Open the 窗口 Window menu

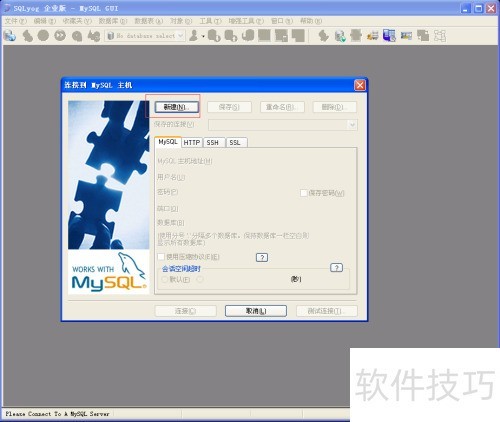282,21
